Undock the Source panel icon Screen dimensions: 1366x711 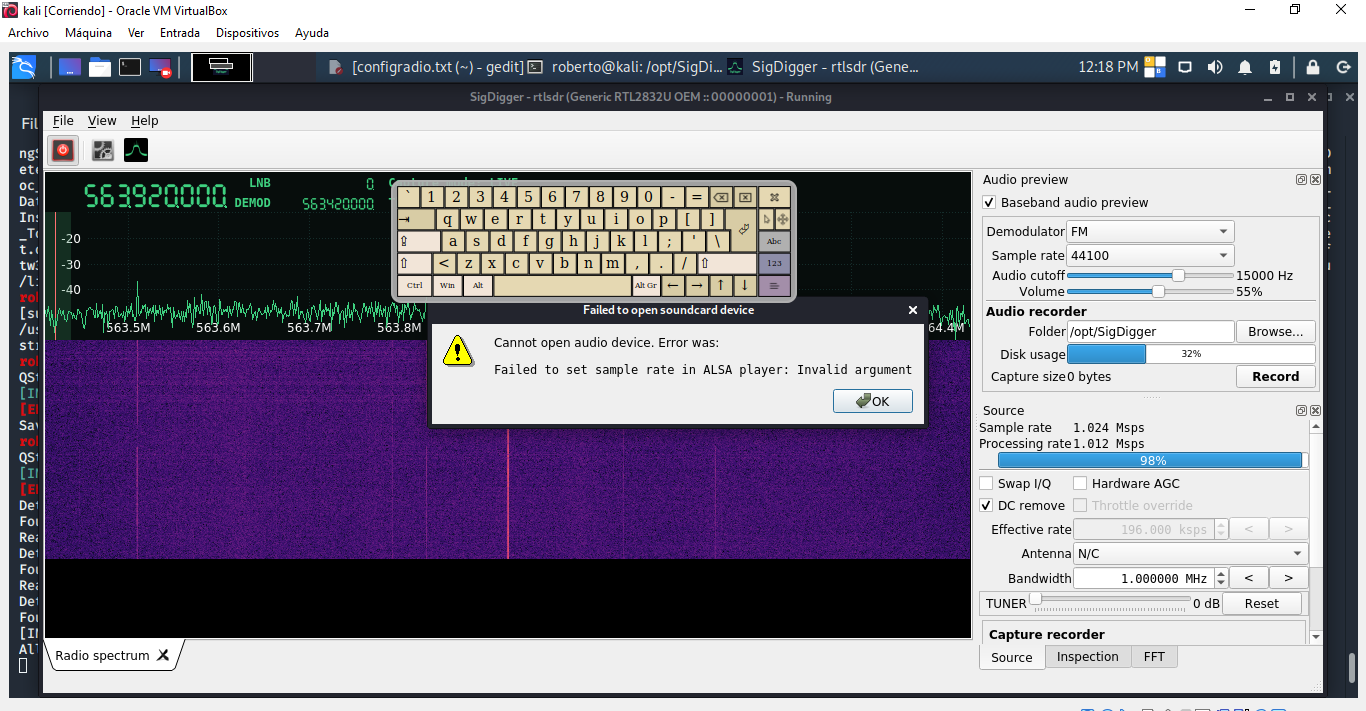(x=1301, y=410)
